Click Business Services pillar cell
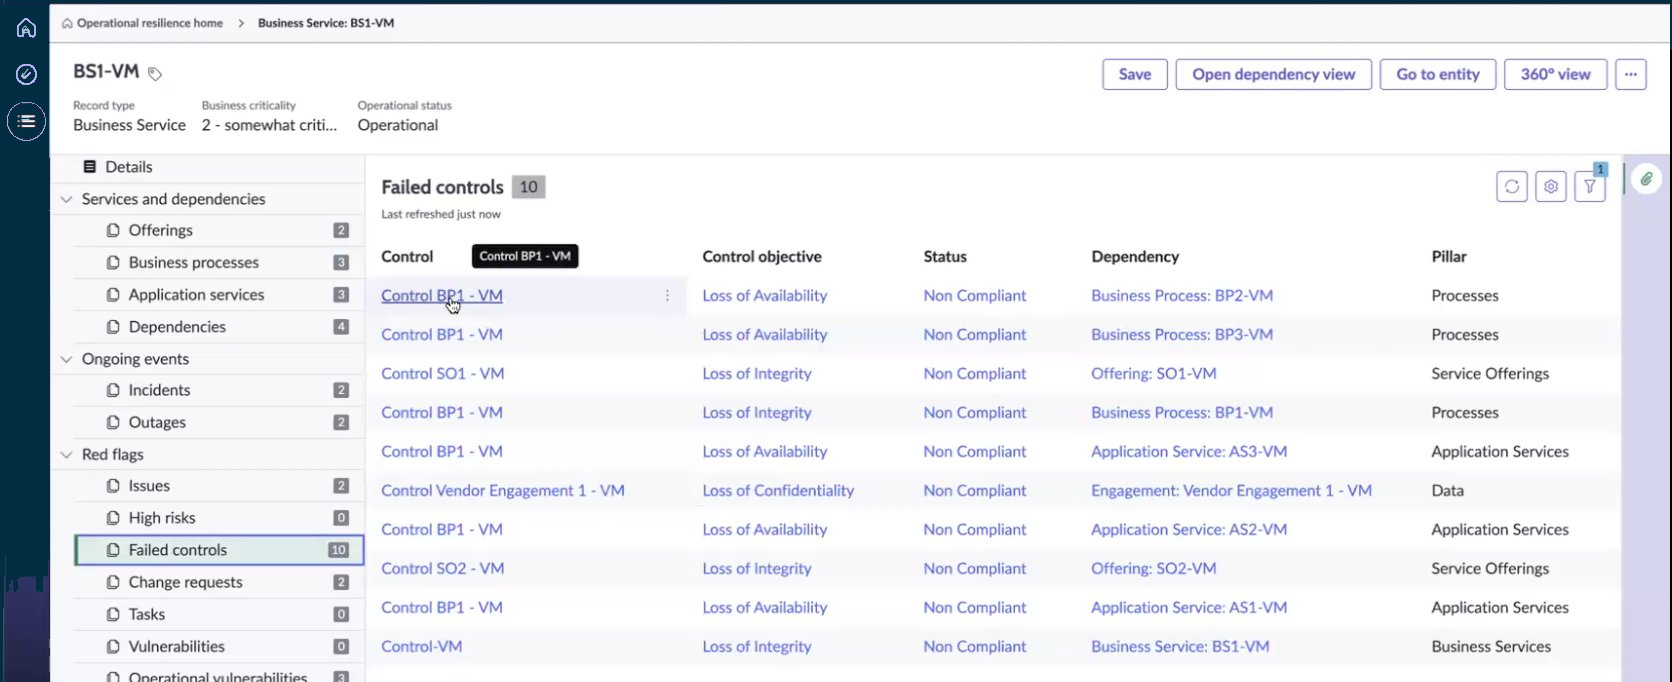The height and width of the screenshot is (682, 1672). (1491, 646)
